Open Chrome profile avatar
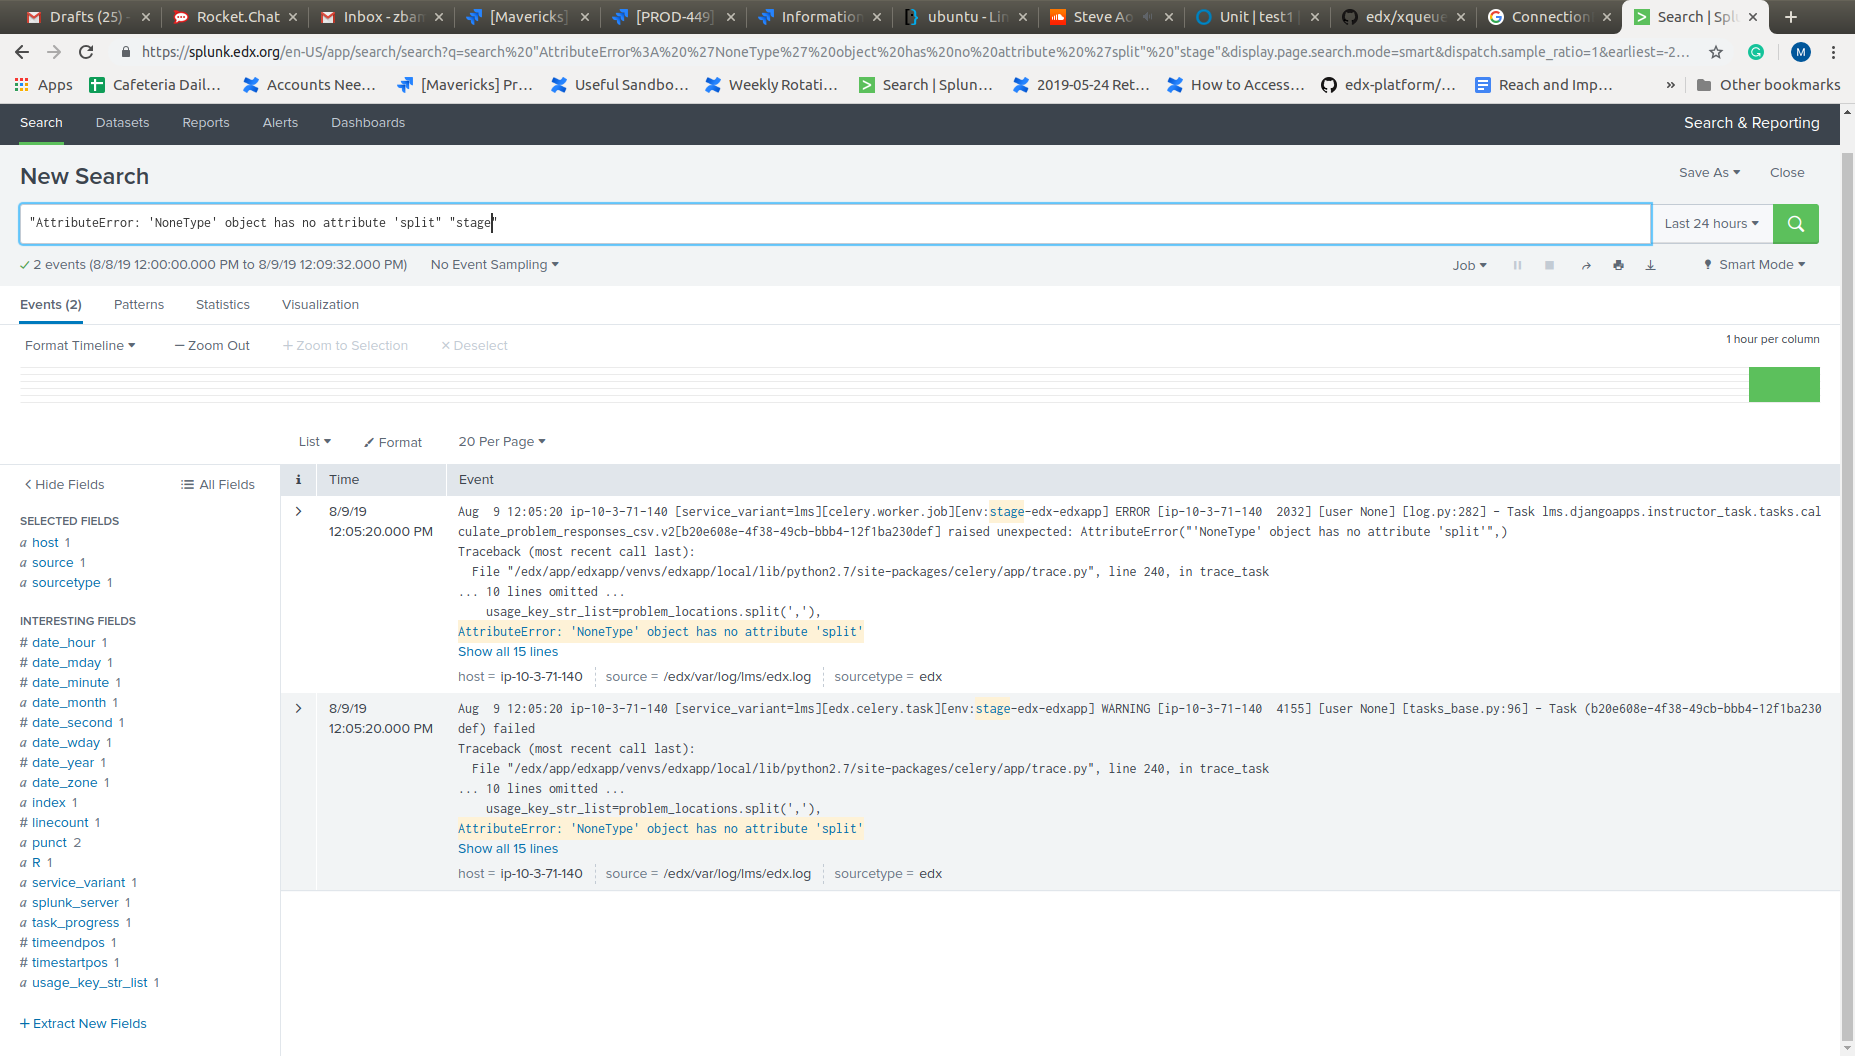Screen dimensions: 1855x1056 point(1800,52)
